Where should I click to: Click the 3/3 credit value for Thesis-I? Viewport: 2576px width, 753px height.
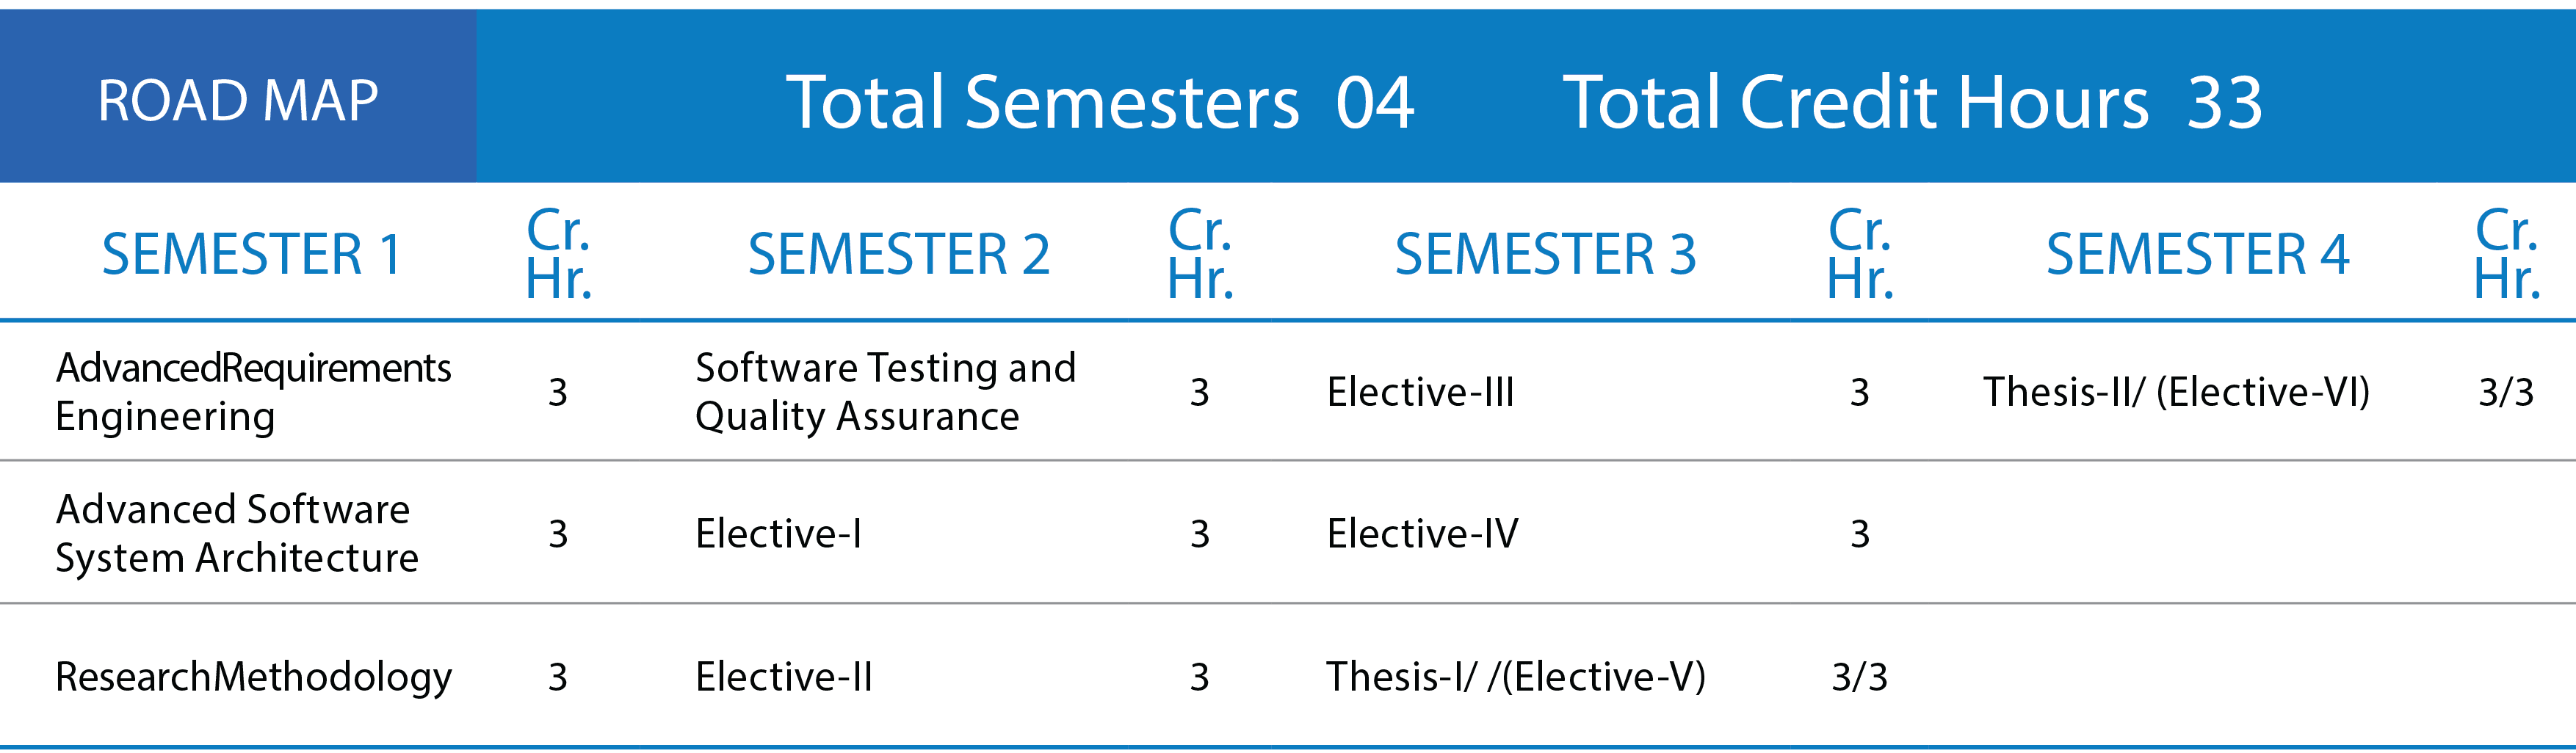click(1859, 677)
